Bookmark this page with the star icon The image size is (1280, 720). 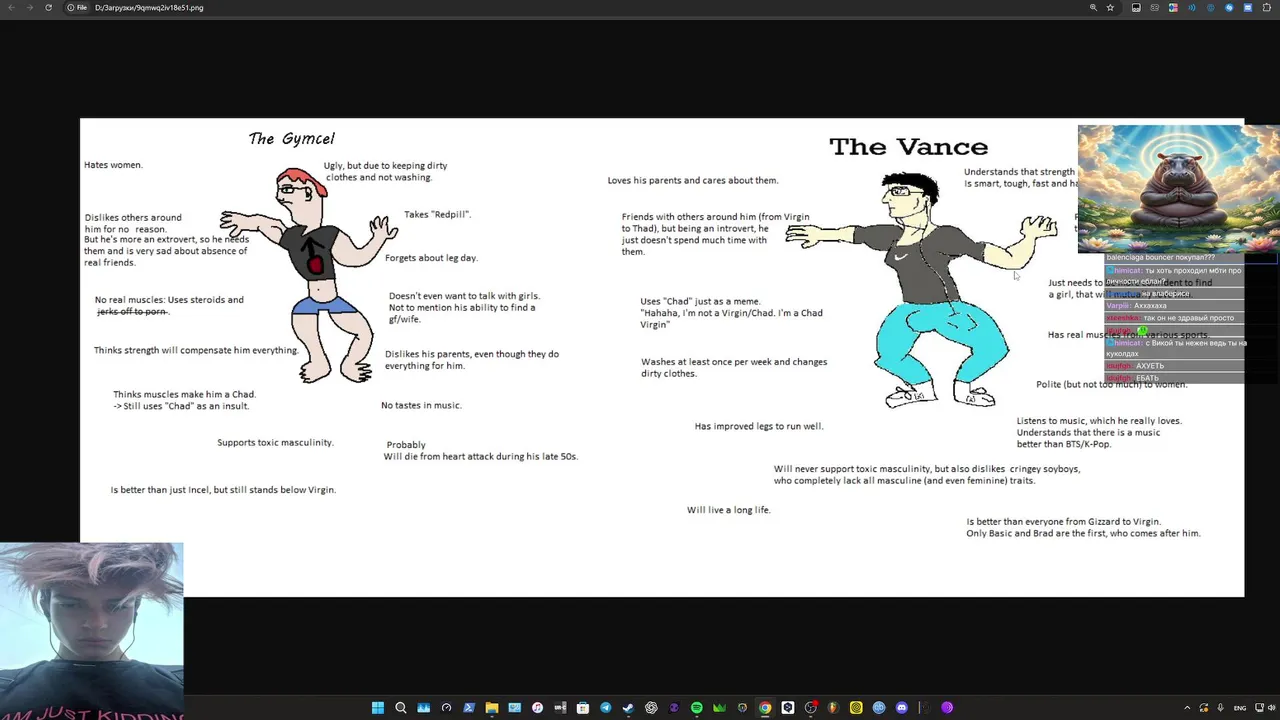pos(1110,7)
